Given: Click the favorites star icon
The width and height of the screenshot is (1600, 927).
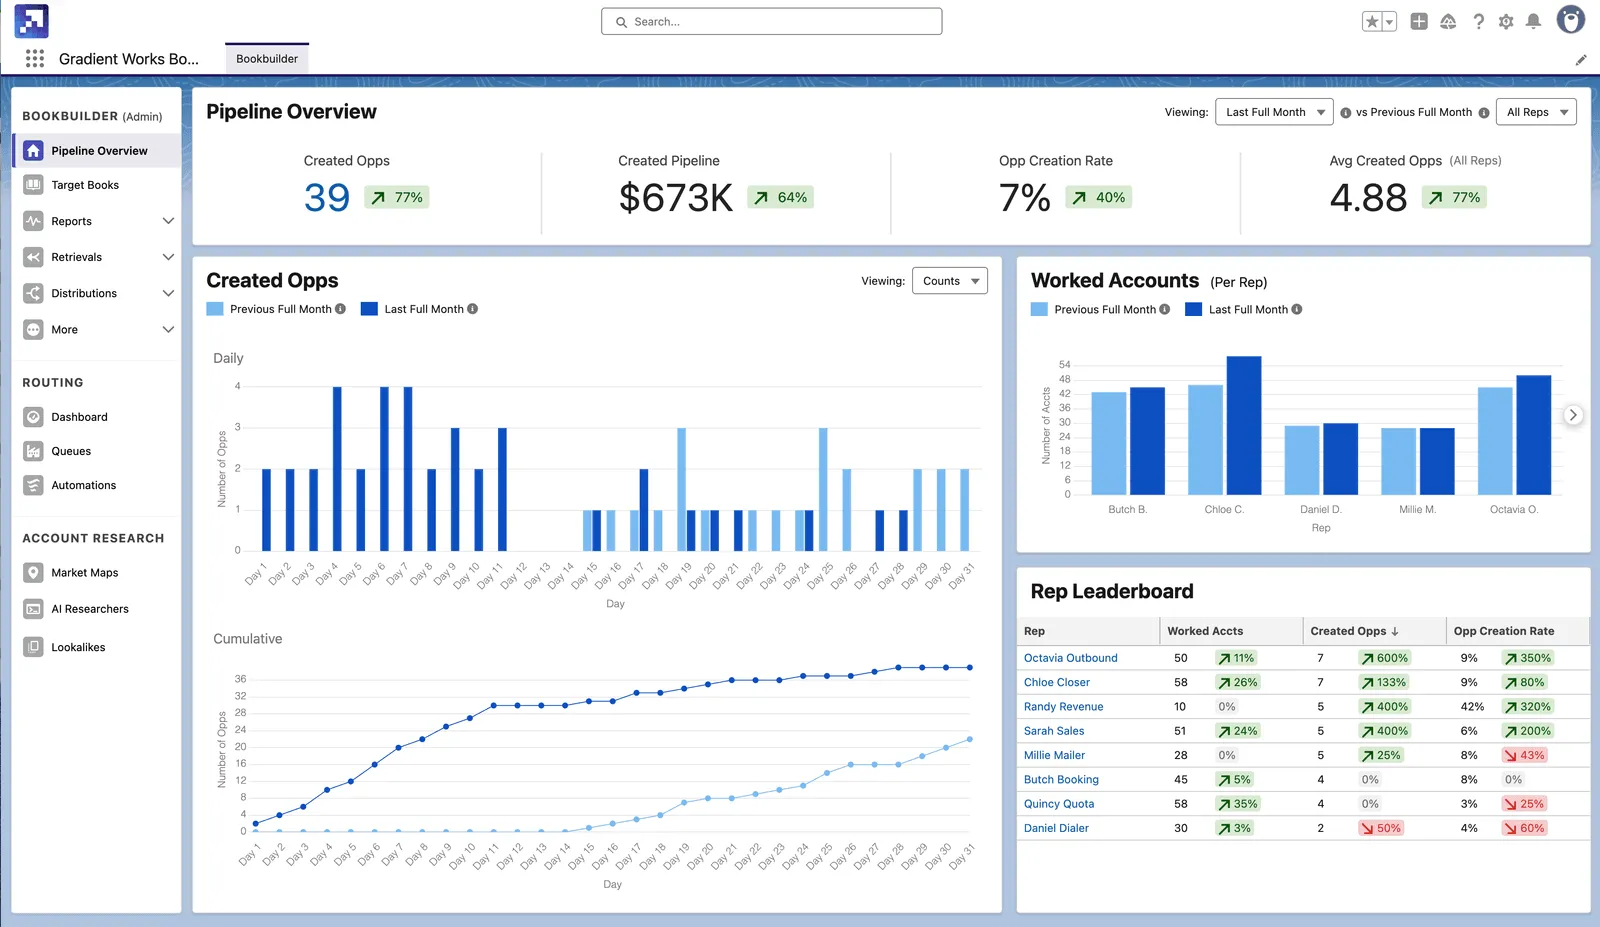Looking at the screenshot, I should 1372,21.
